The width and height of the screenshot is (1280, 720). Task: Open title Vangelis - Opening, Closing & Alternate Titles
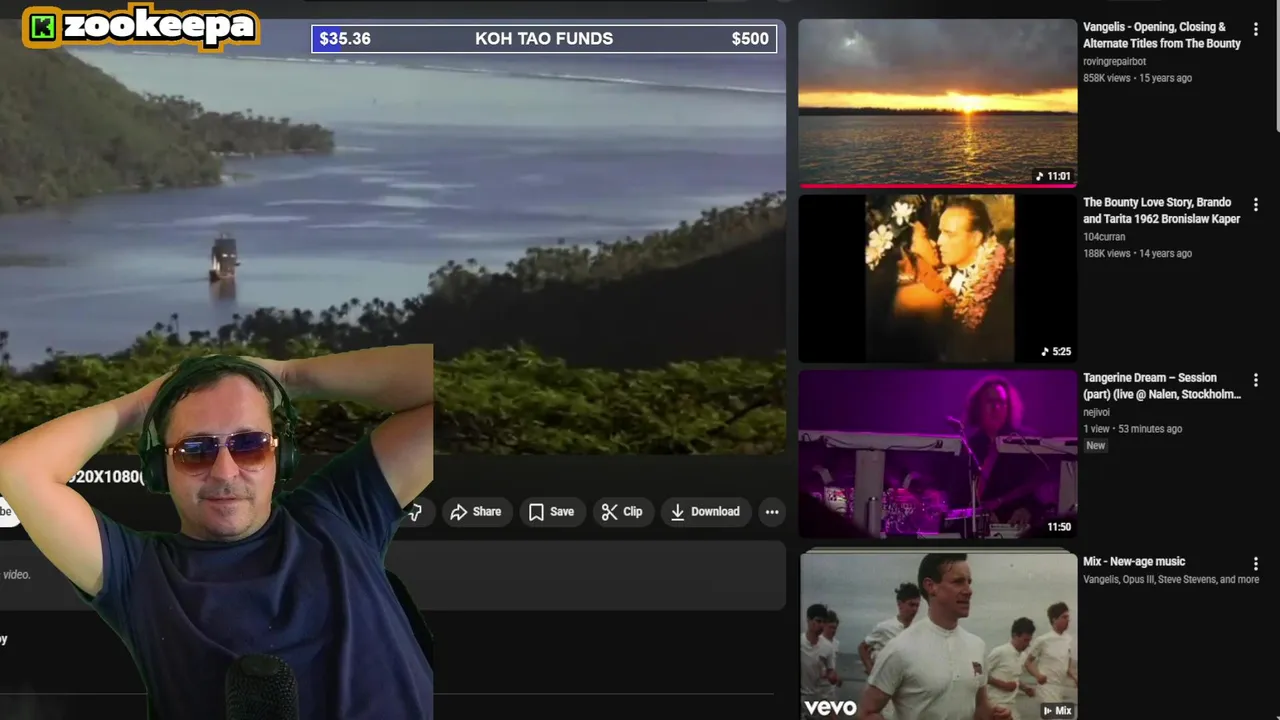(1162, 35)
